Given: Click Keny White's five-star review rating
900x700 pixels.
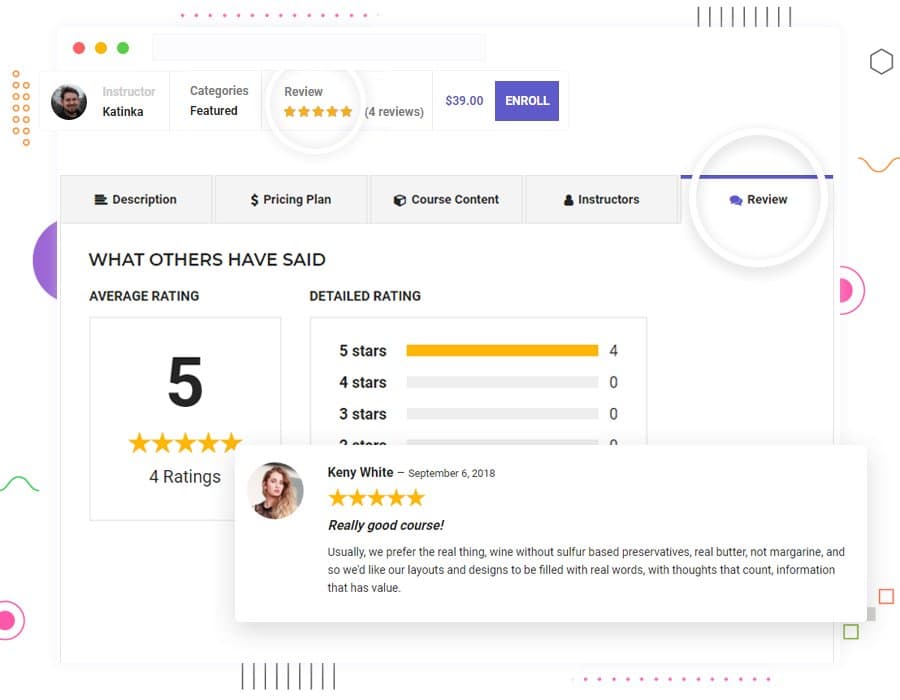Looking at the screenshot, I should 376,498.
